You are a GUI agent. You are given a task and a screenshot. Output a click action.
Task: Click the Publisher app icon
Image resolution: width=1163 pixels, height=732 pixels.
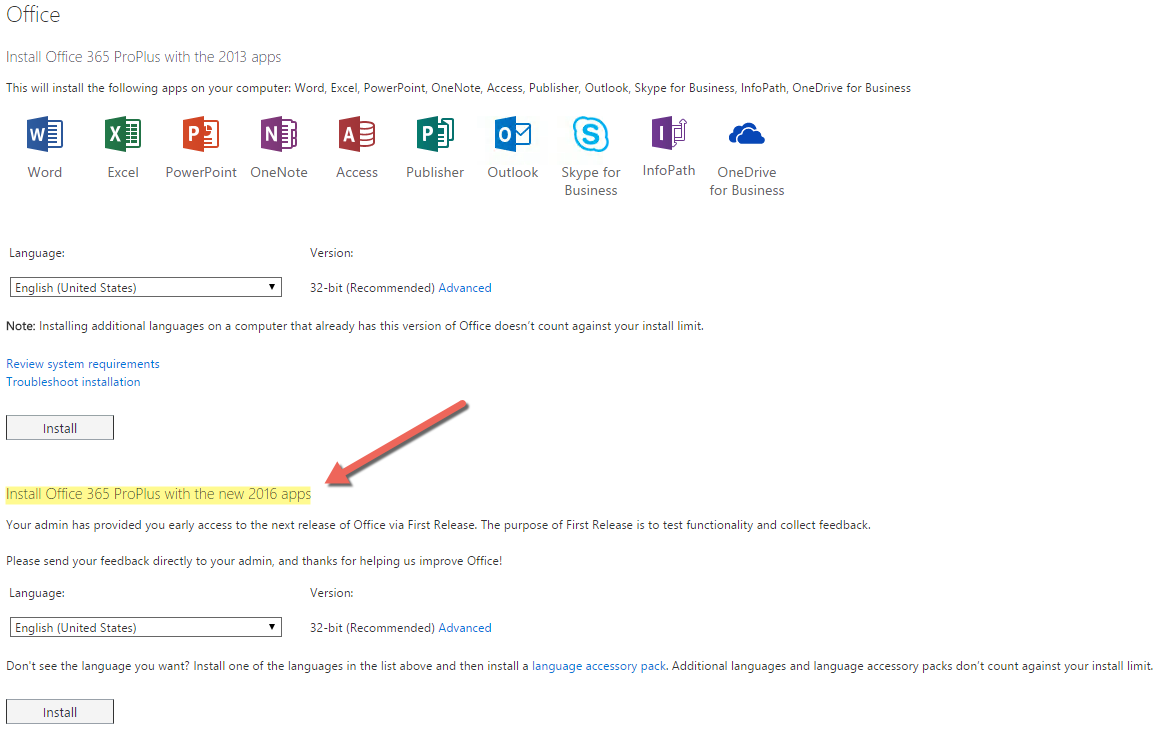tap(435, 134)
